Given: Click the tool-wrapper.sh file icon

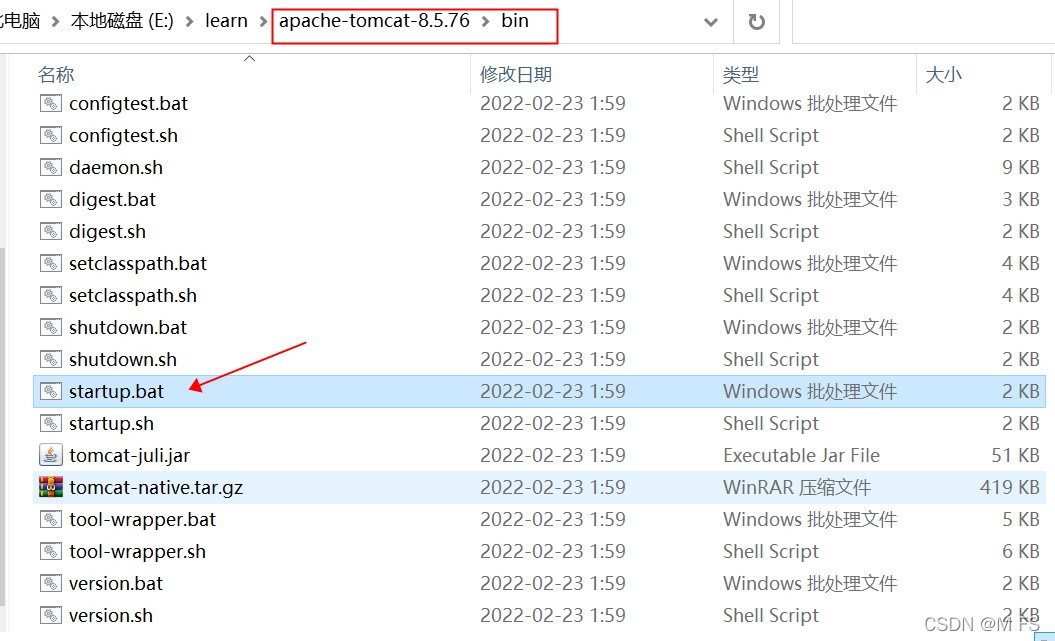Looking at the screenshot, I should coord(50,552).
